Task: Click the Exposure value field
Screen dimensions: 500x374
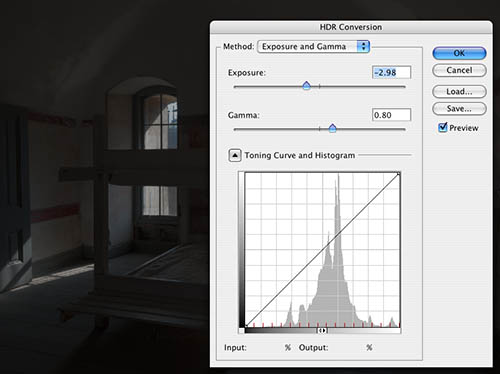Action: pyautogui.click(x=391, y=73)
